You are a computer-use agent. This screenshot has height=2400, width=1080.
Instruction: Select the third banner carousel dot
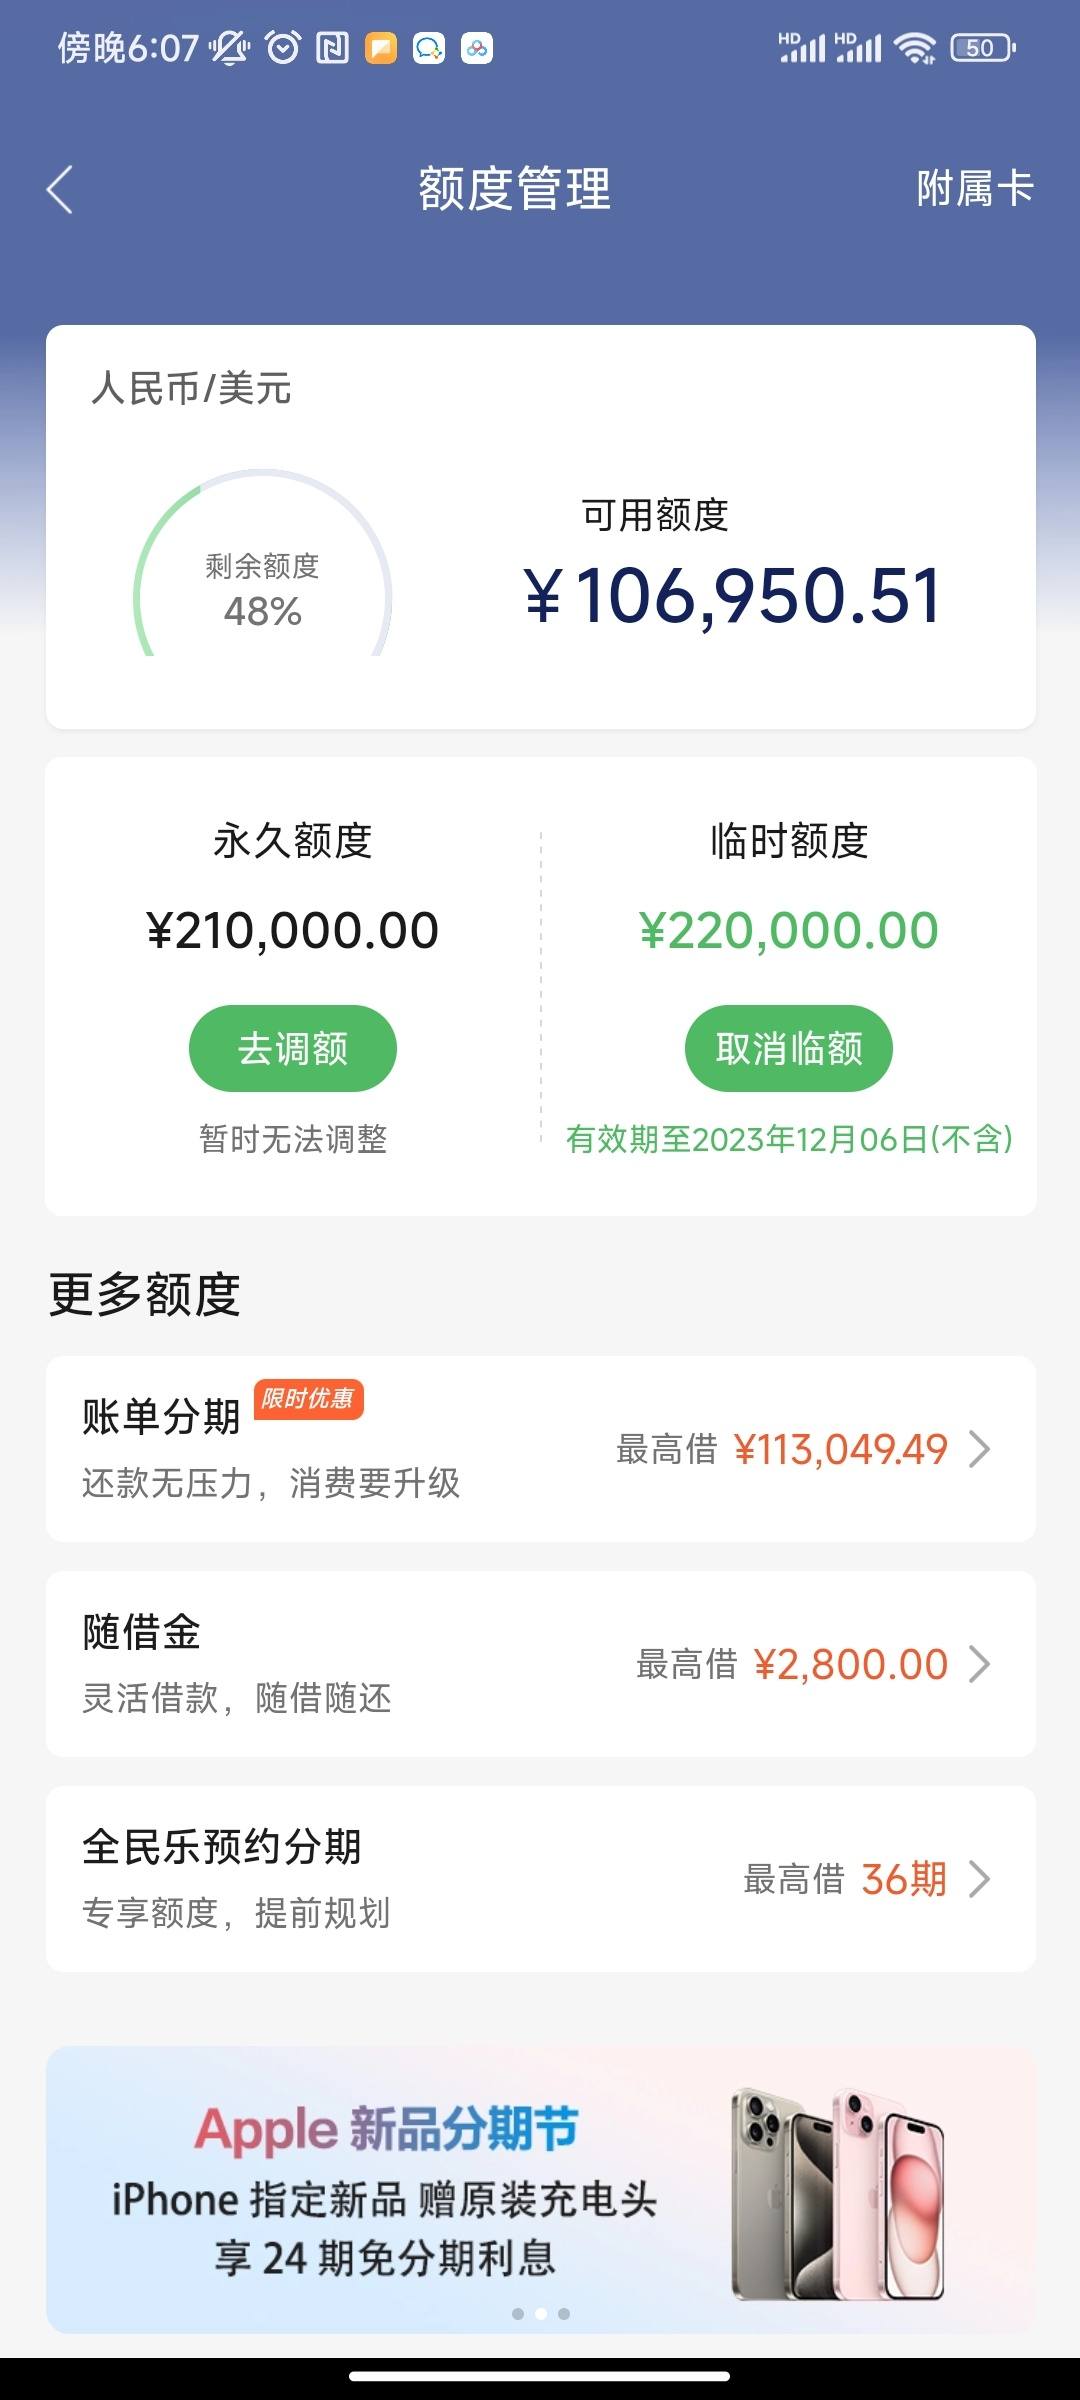(564, 2313)
